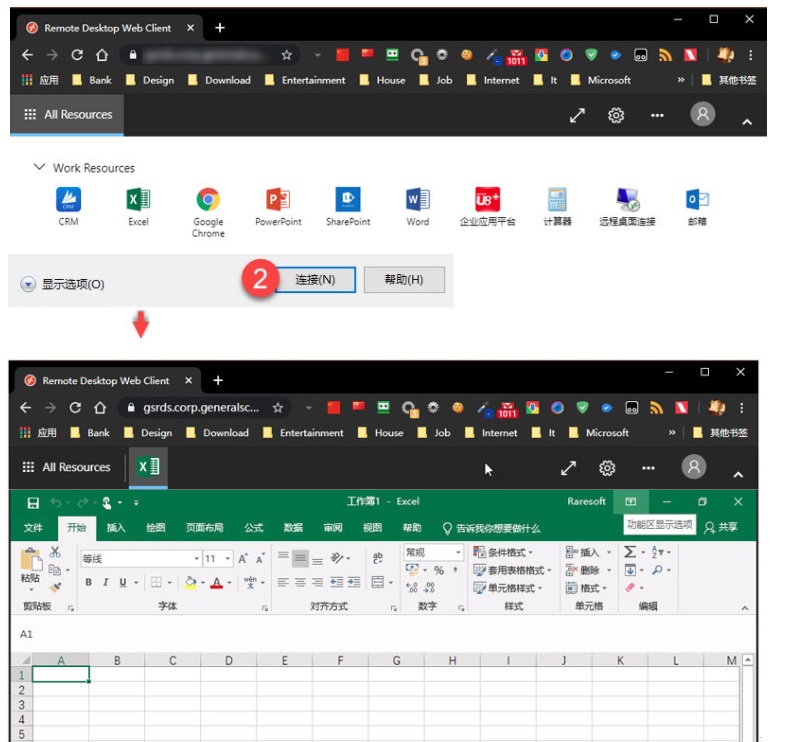
Task: Toggle bold formatting in Excel ribbon
Action: click(x=88, y=583)
